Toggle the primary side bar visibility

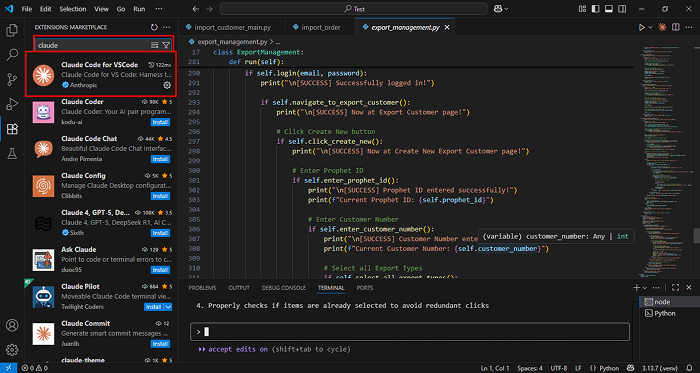[x=595, y=9]
